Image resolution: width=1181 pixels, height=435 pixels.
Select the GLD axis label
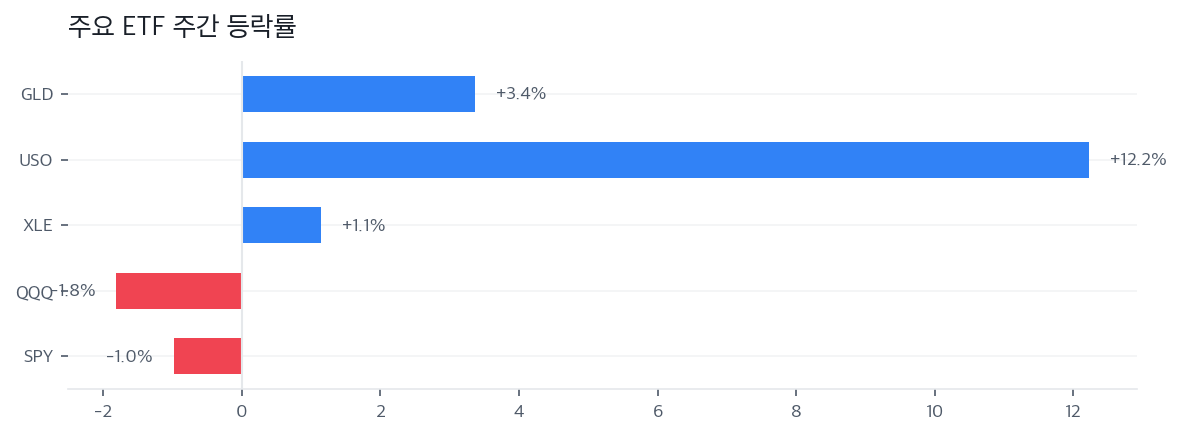click(37, 94)
